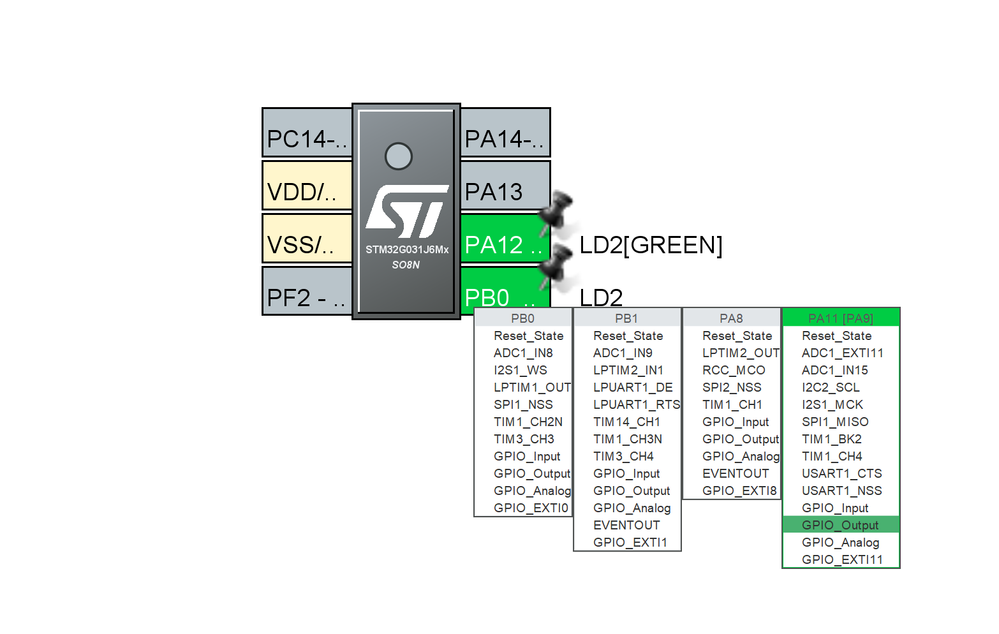The image size is (999, 634).
Task: Choose TIM3_CH4 in the PB1 menu
Action: pos(628,456)
